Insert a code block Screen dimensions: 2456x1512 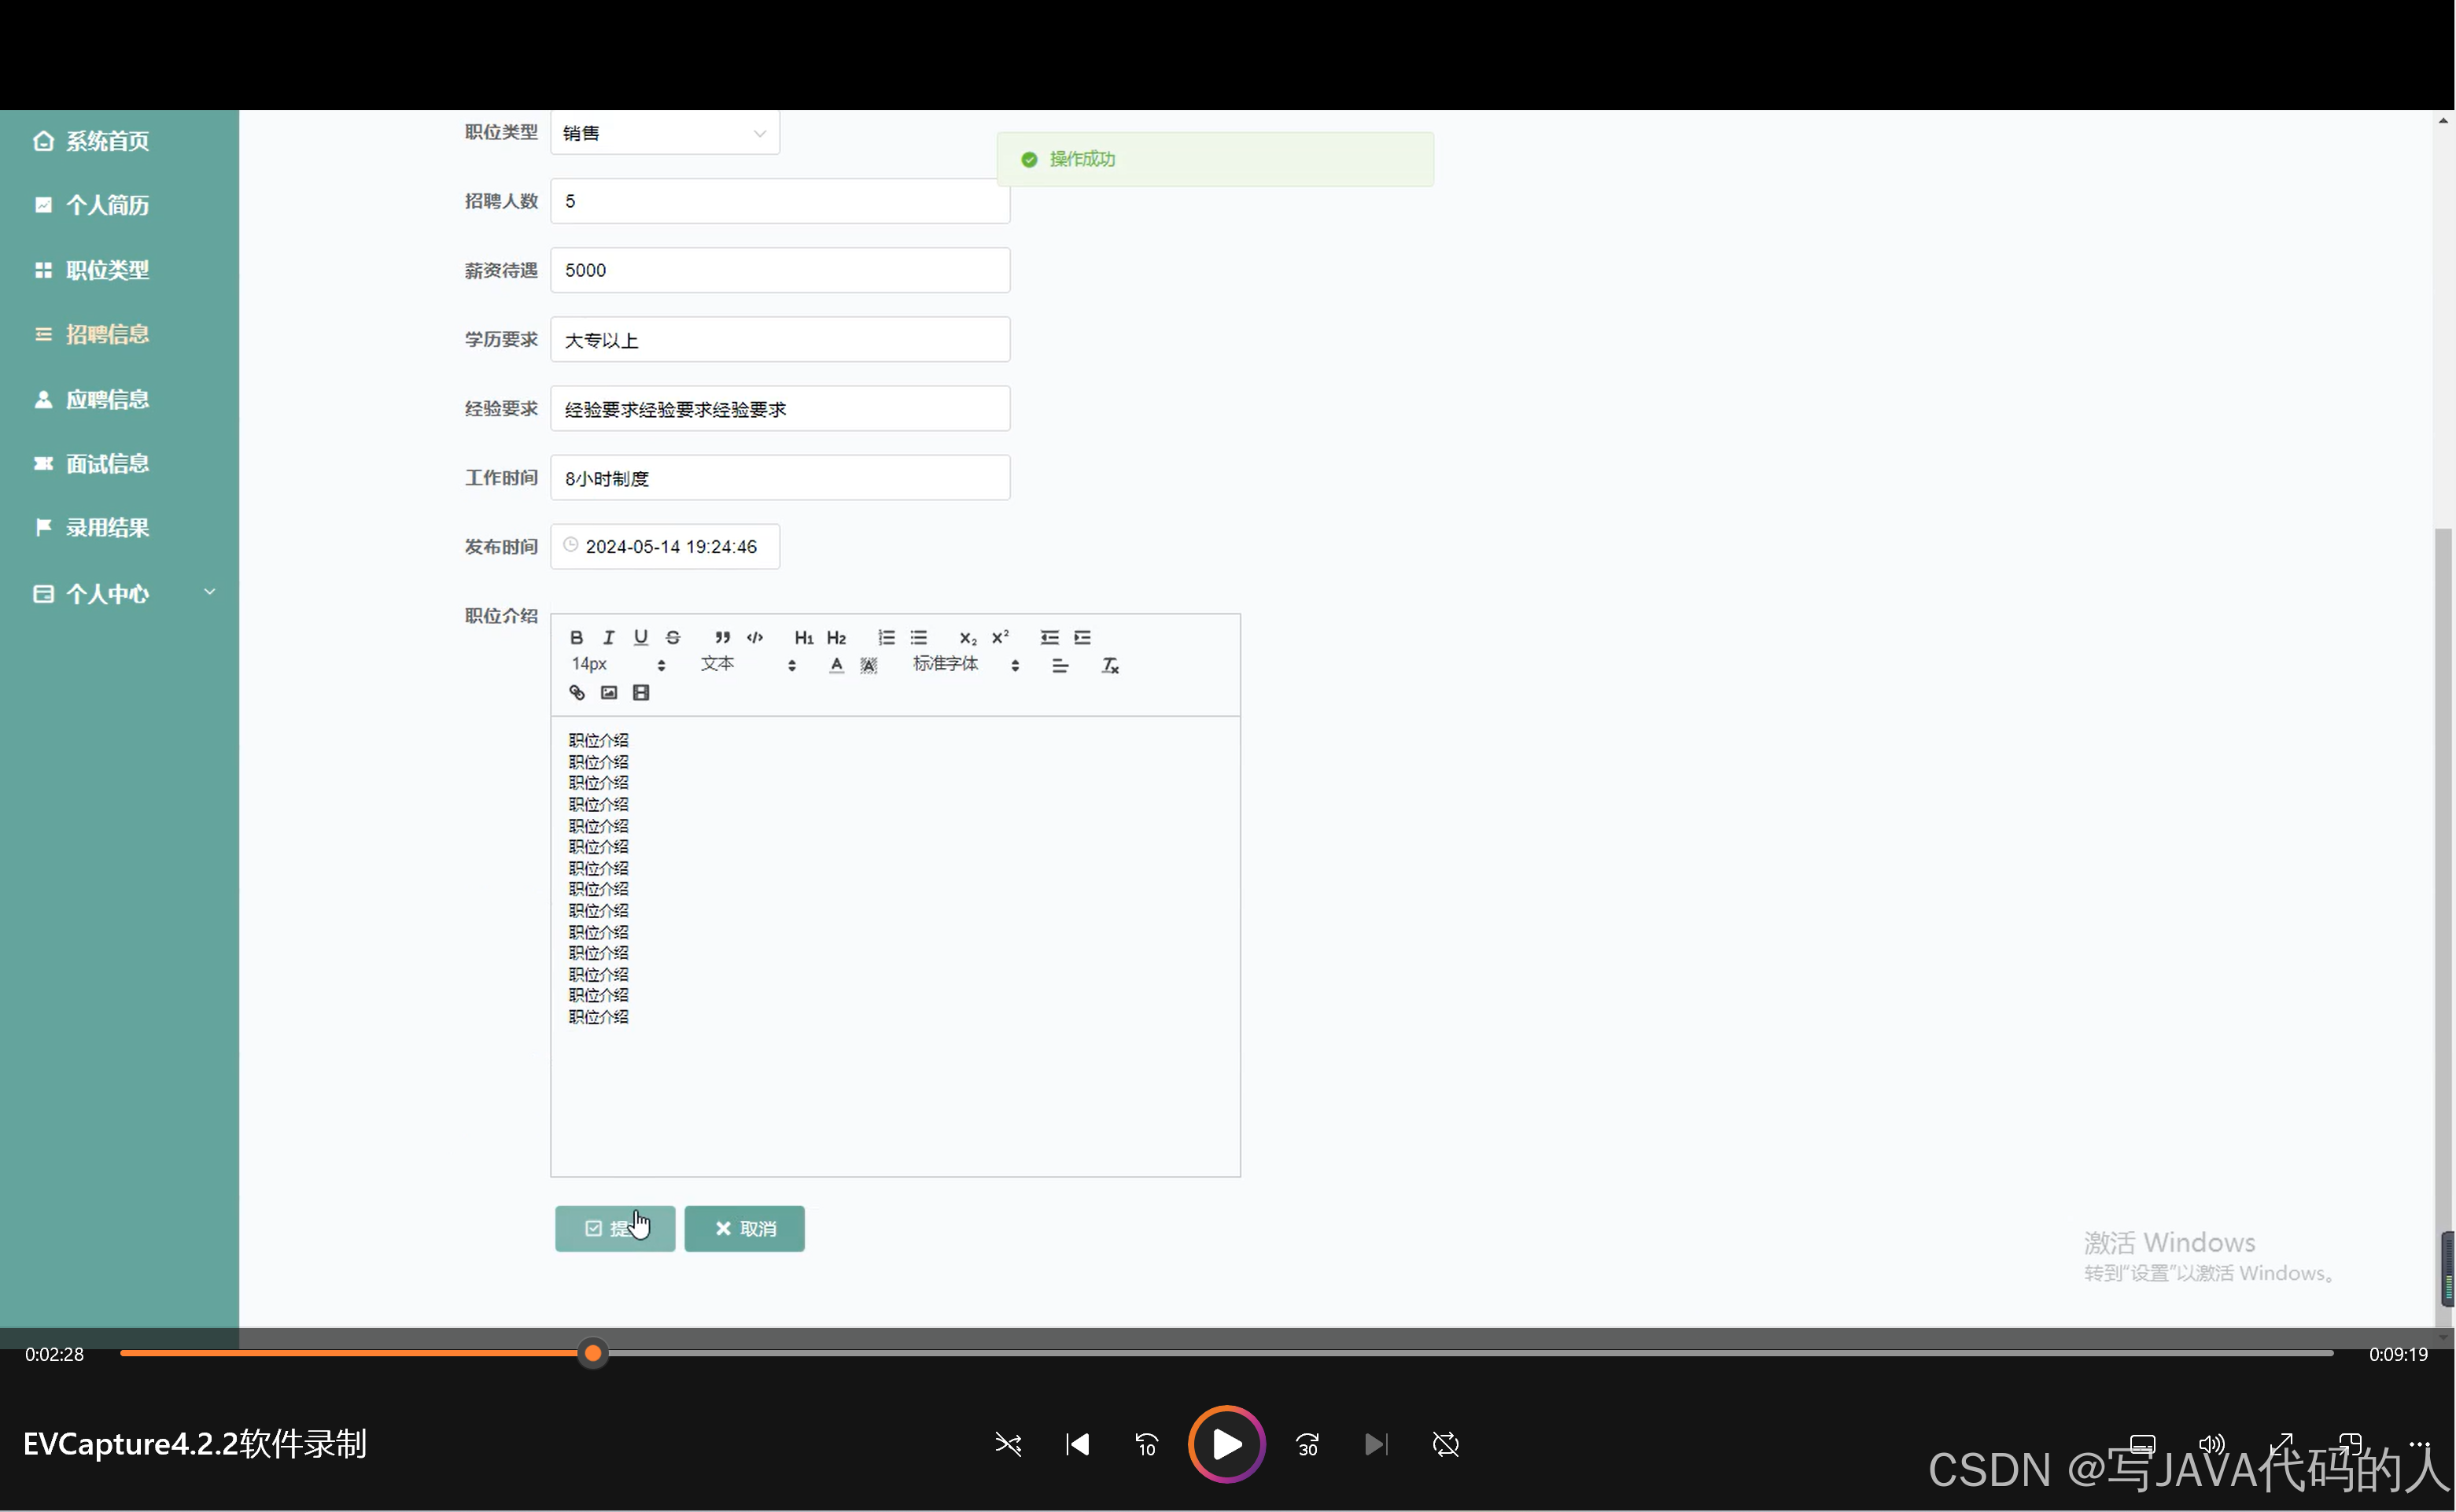coord(755,637)
